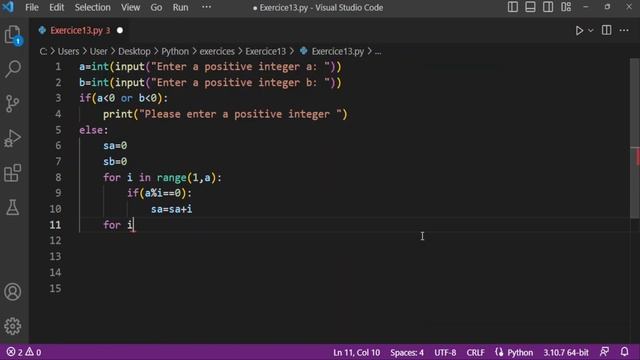640x360 pixels.
Task: Open the Testing flask view
Action: point(13,207)
